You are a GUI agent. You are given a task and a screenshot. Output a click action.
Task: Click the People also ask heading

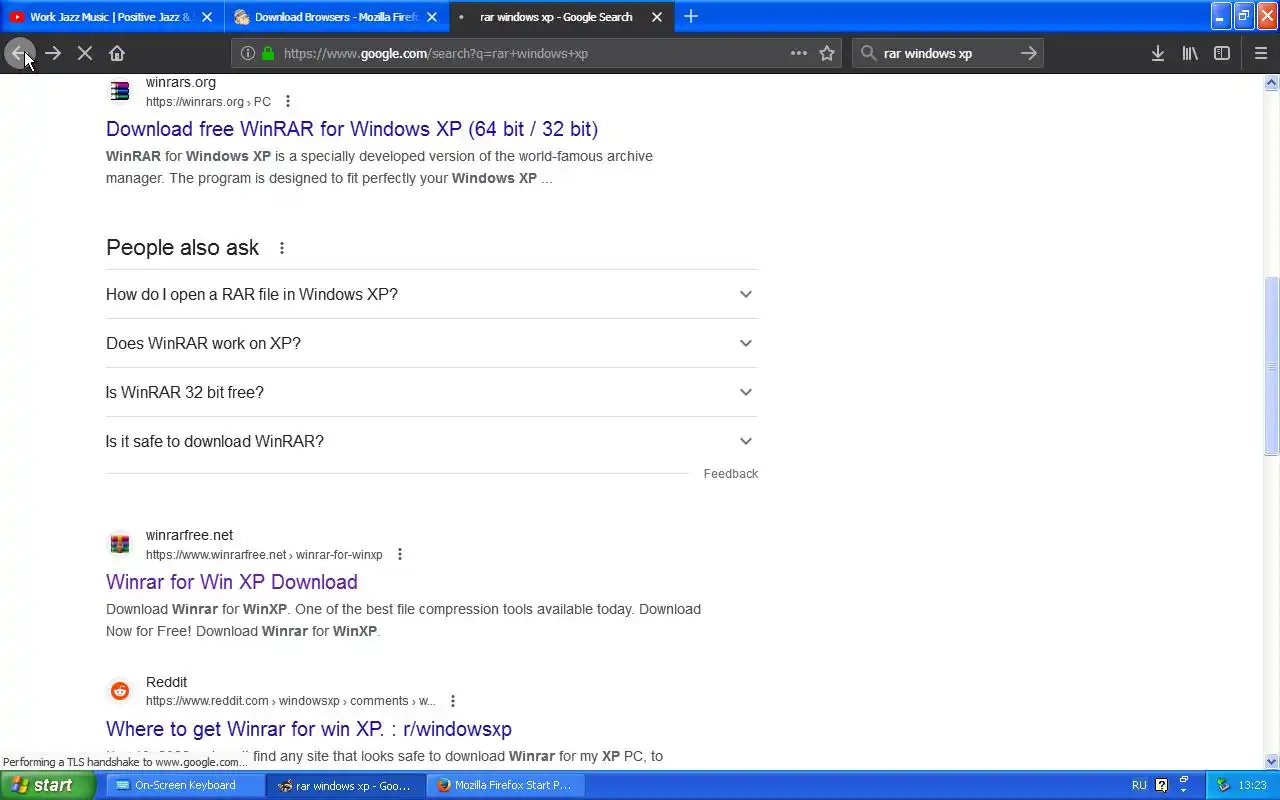(x=183, y=248)
